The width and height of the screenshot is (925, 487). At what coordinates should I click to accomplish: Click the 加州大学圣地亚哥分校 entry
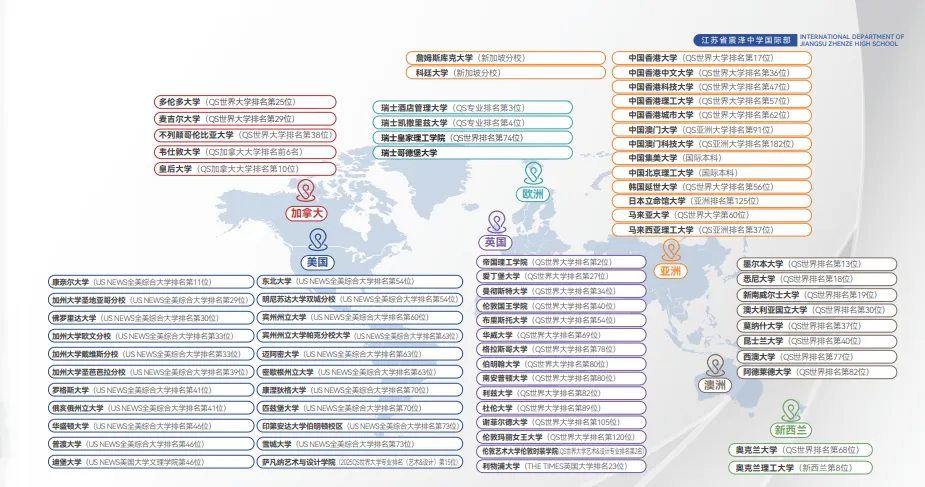click(x=151, y=300)
